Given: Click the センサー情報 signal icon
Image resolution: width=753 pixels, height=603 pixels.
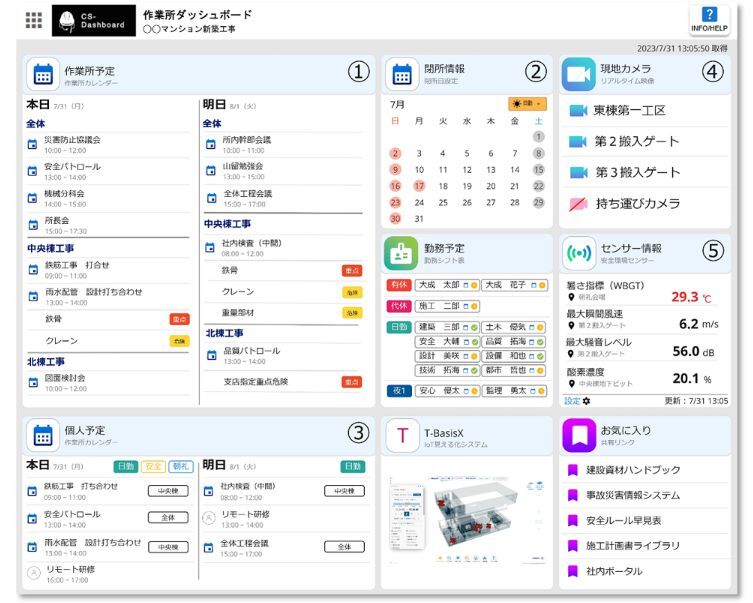Looking at the screenshot, I should coord(578,252).
